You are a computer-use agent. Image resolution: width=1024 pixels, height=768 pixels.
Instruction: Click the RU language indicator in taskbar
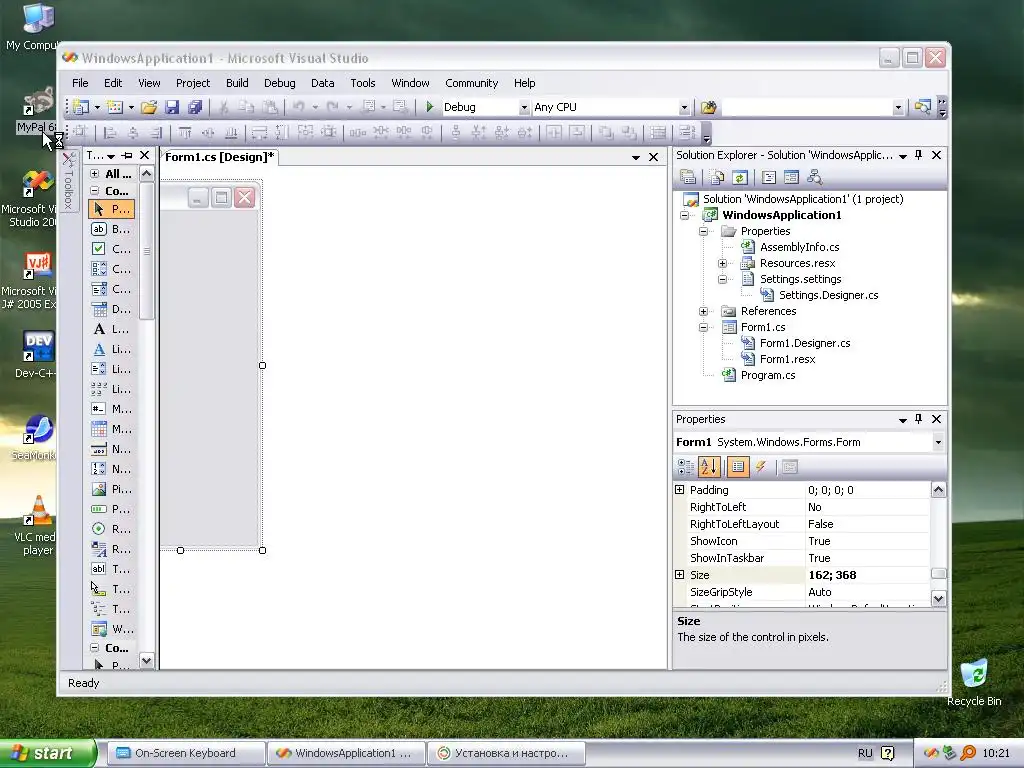point(865,753)
